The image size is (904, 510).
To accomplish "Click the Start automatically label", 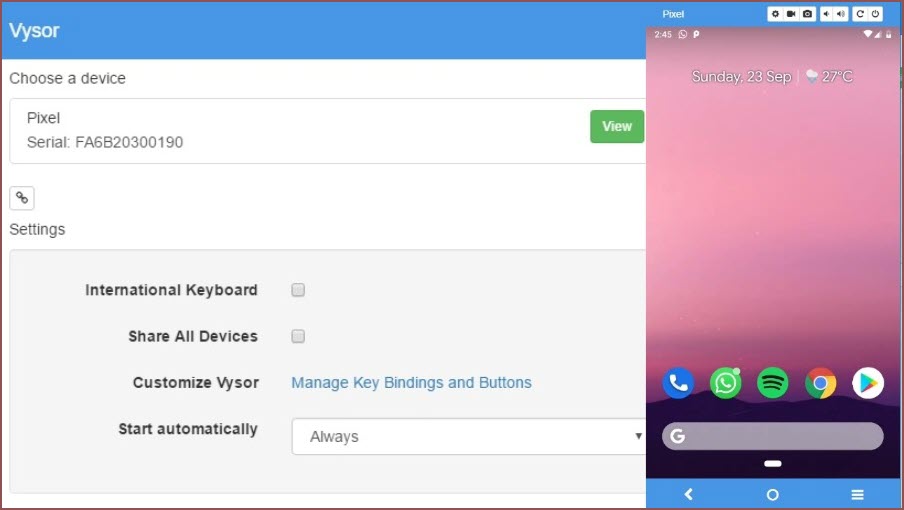I will click(x=188, y=429).
